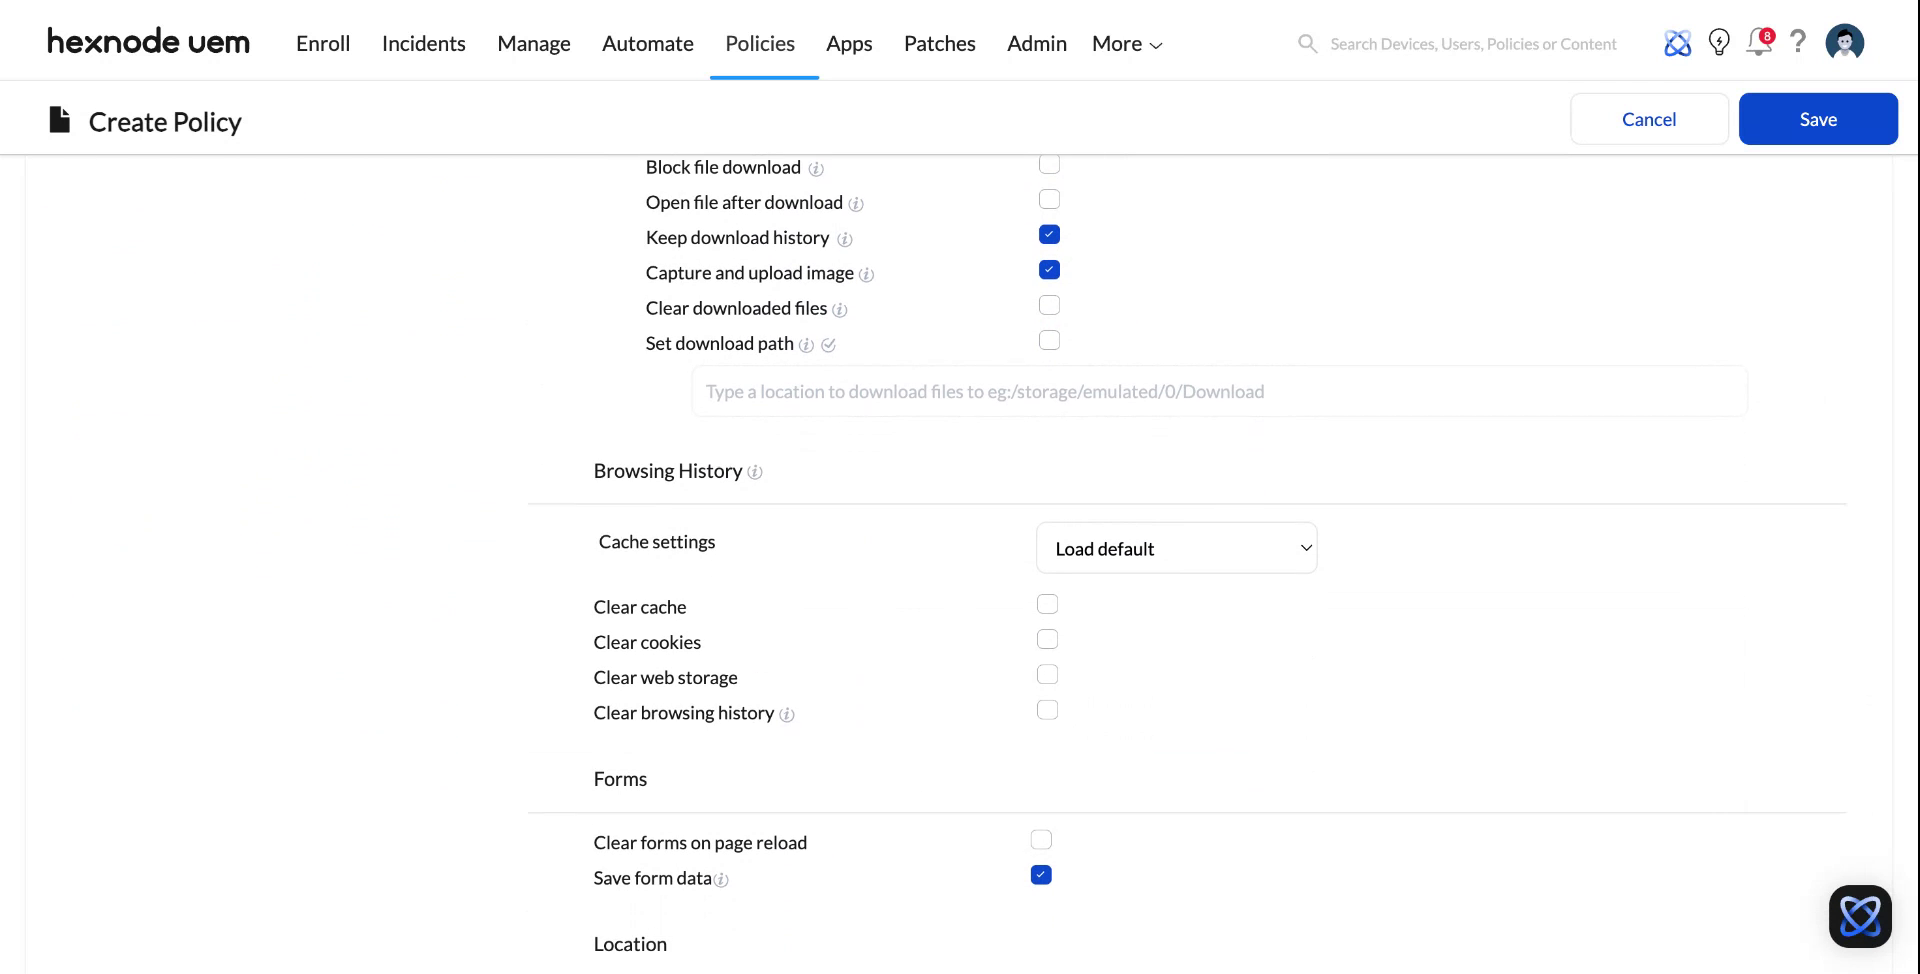This screenshot has width=1920, height=974.
Task: Open the user profile avatar
Action: pyautogui.click(x=1844, y=43)
